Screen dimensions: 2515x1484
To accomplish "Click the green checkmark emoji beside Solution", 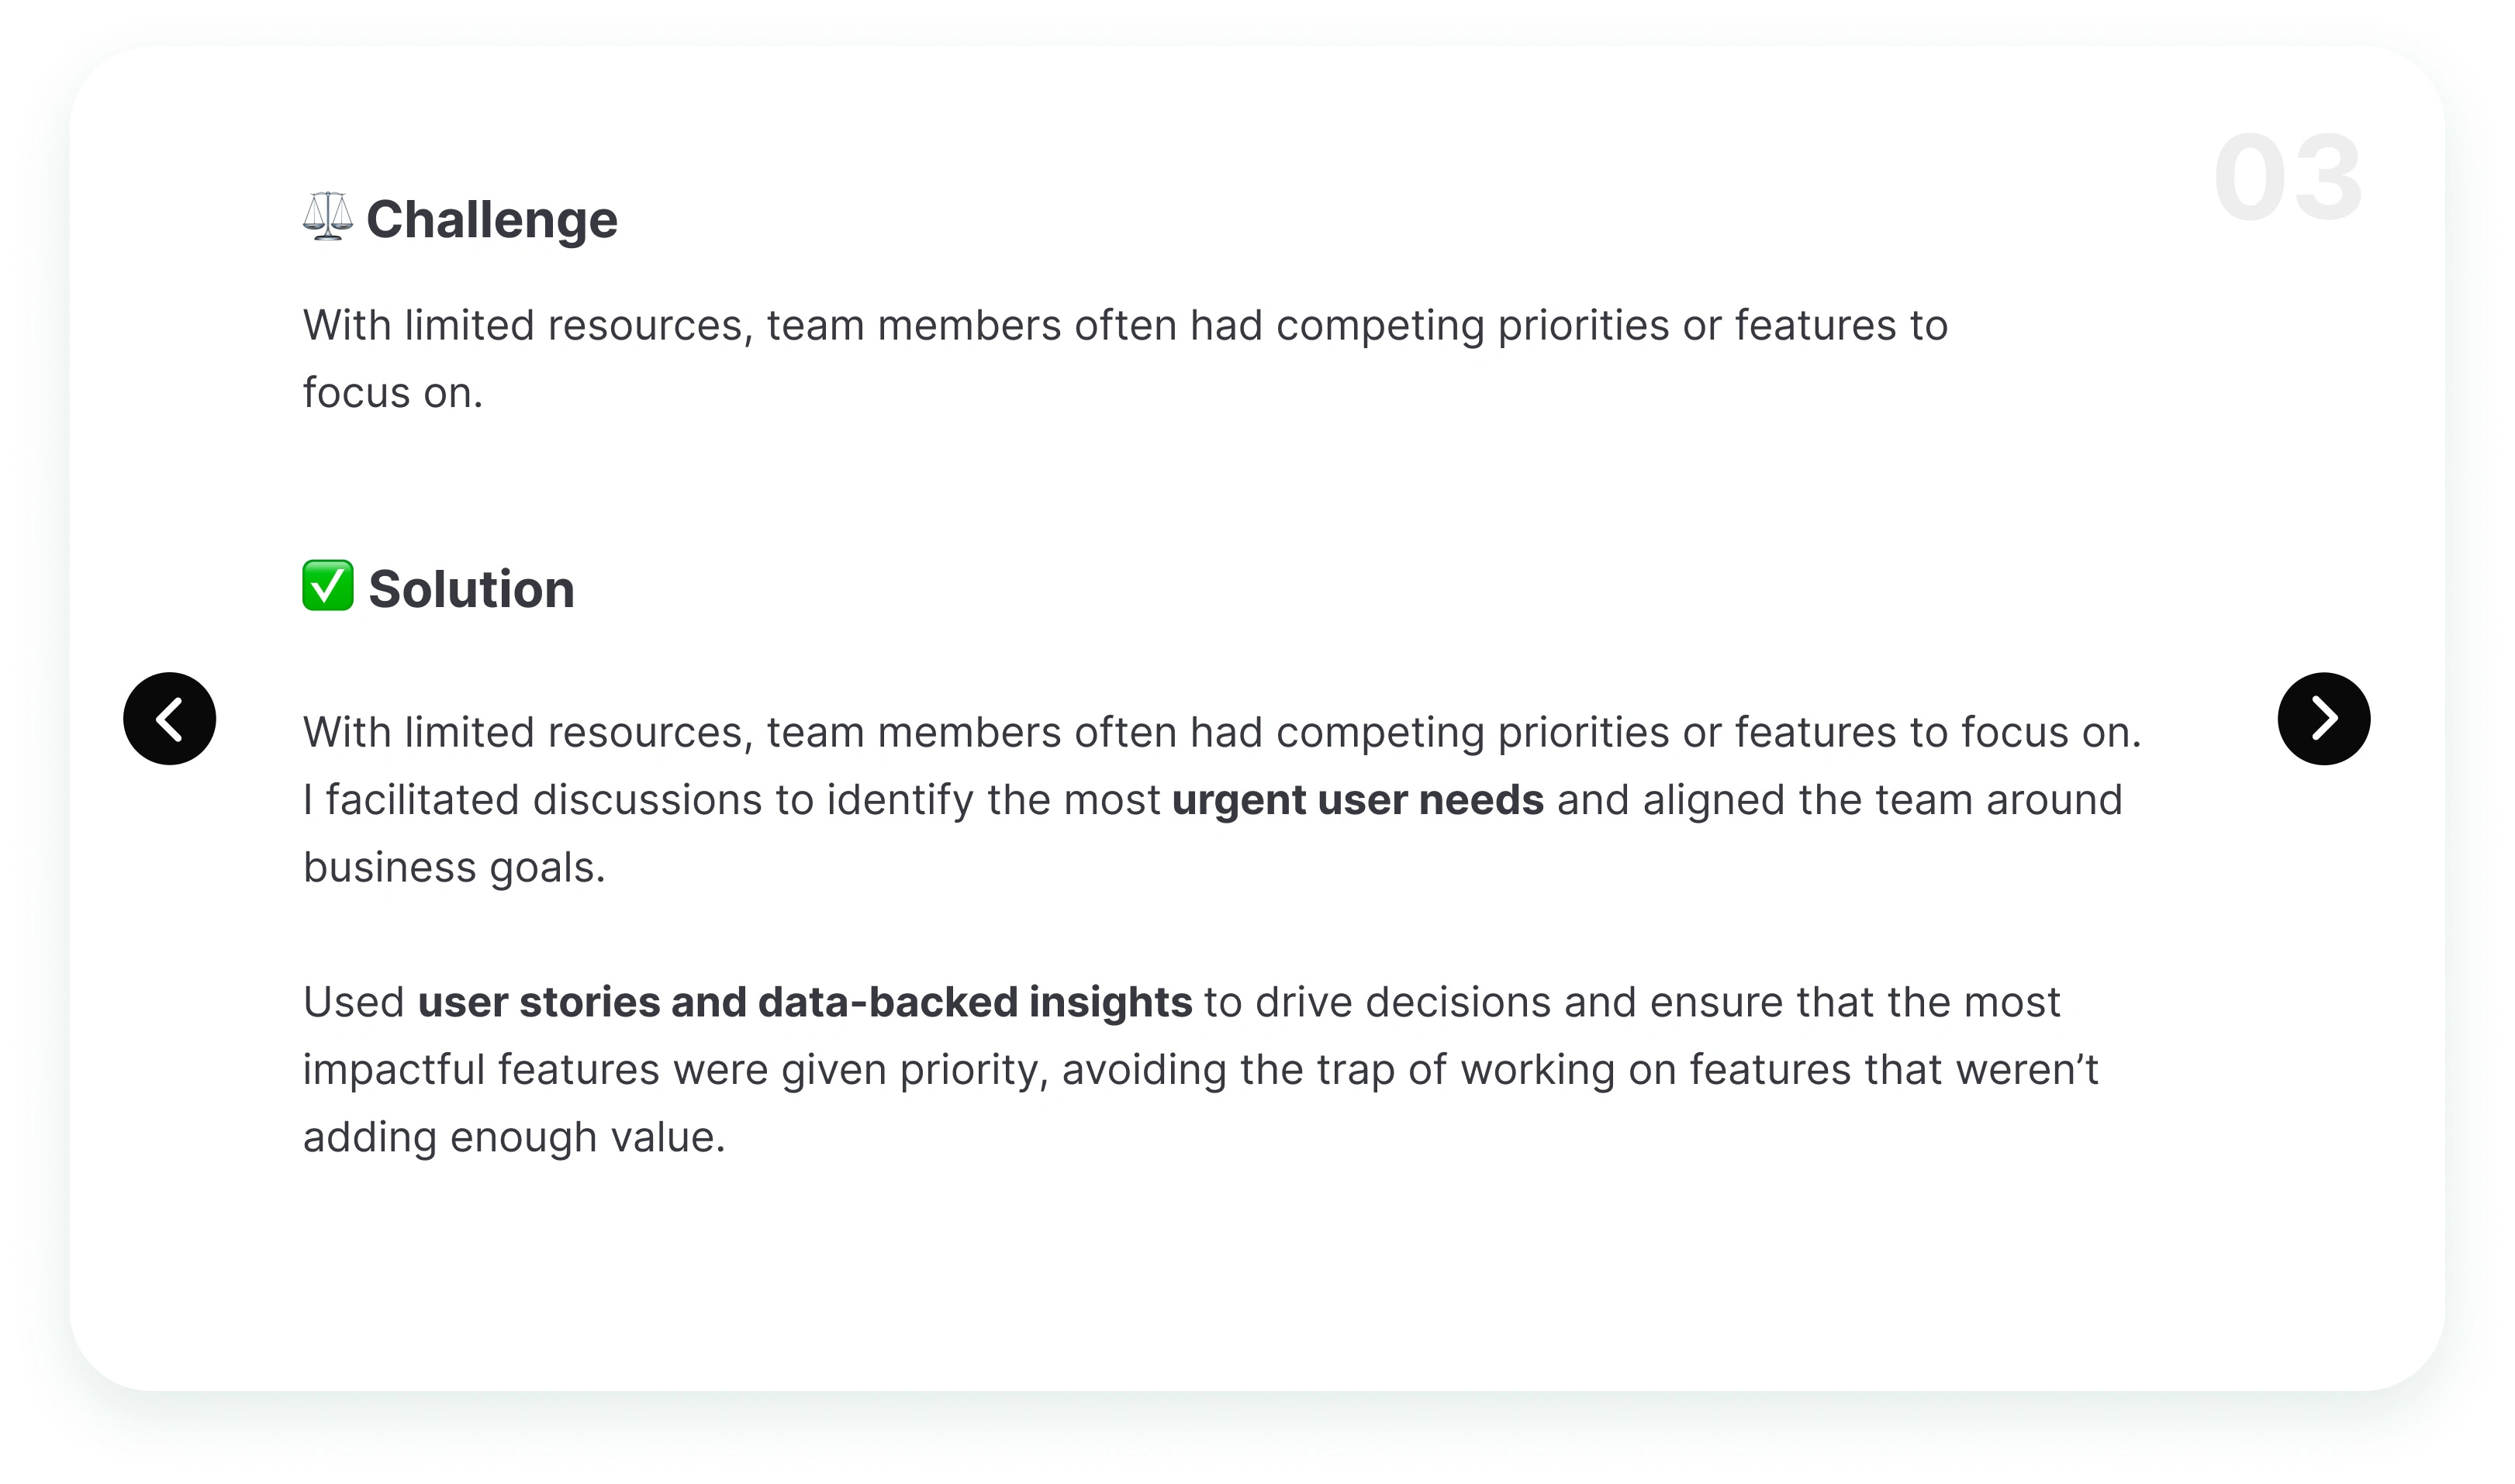I will click(328, 586).
